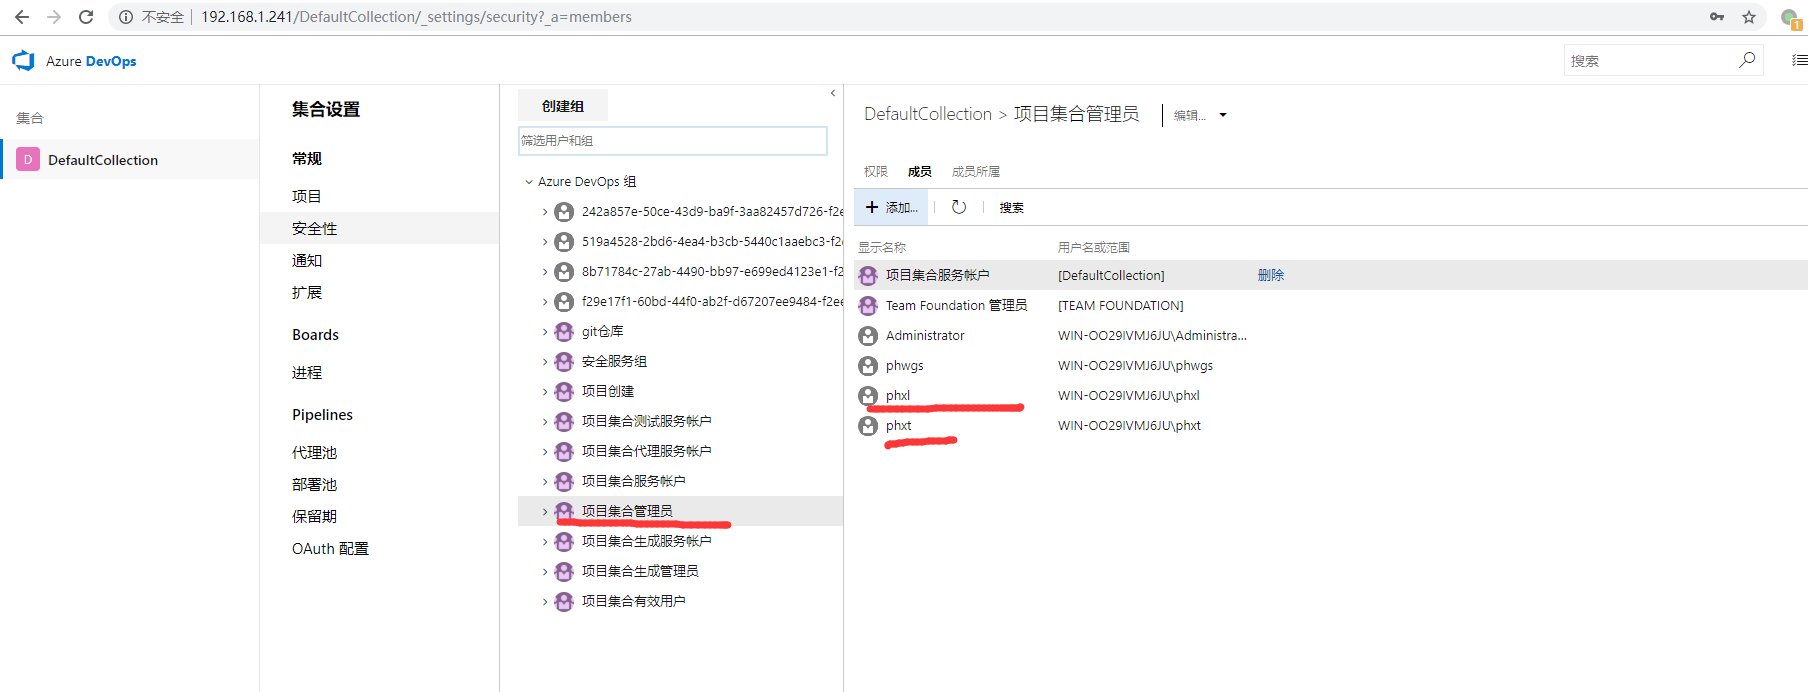Click the DefaultCollection avatar icon in sidebar
Image resolution: width=1808 pixels, height=692 pixels.
tap(28, 160)
